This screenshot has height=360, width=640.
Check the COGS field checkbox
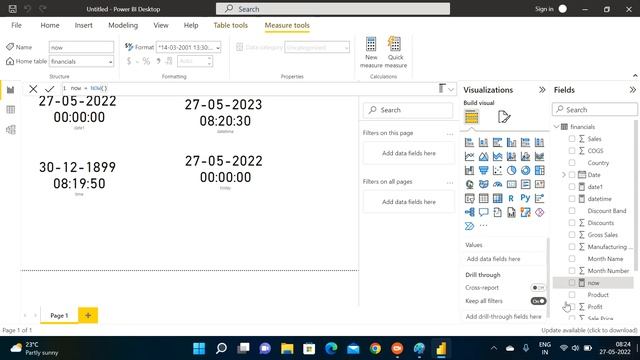[572, 151]
